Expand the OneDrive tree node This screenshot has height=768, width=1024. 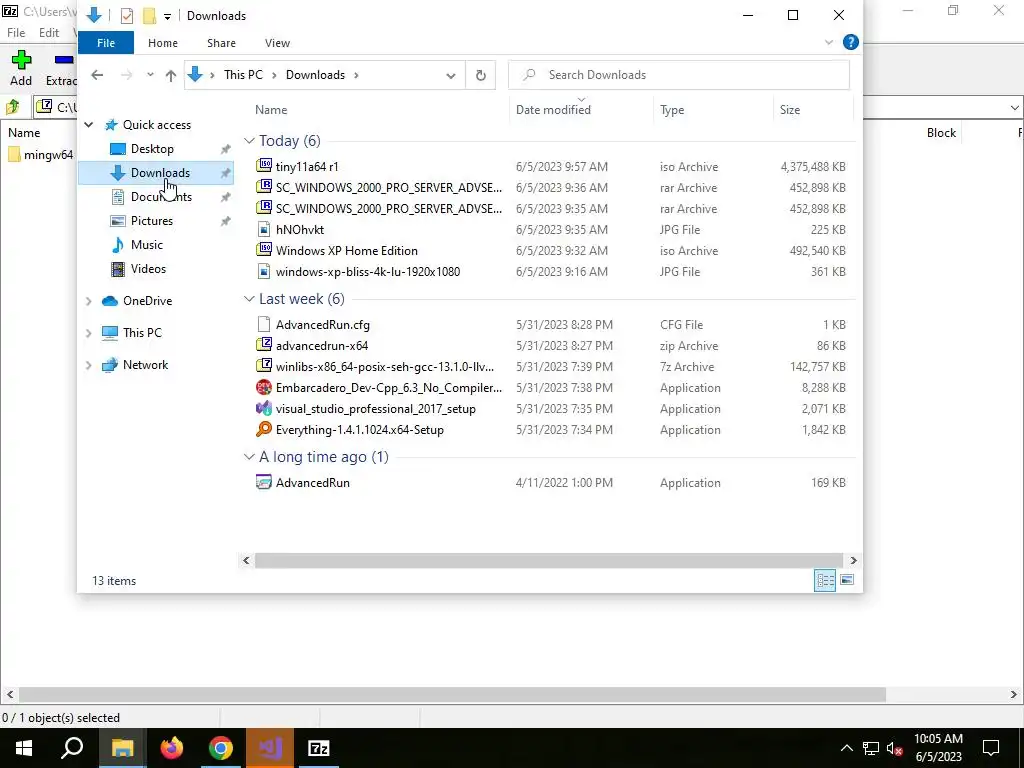click(x=89, y=300)
